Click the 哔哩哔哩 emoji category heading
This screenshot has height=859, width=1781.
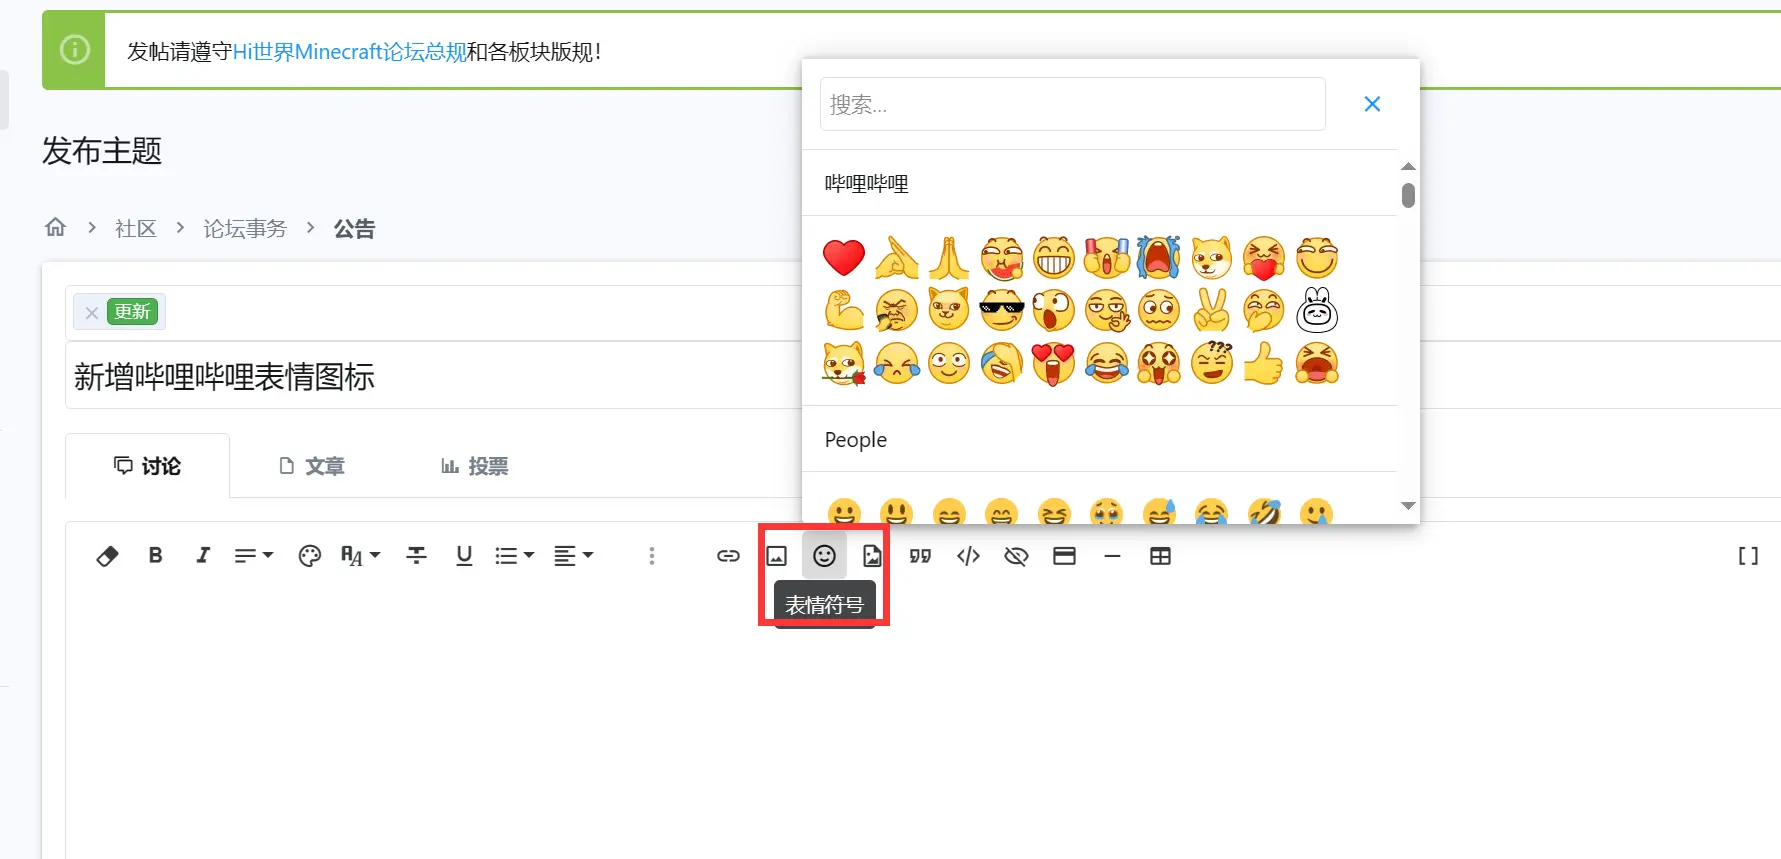867,184
